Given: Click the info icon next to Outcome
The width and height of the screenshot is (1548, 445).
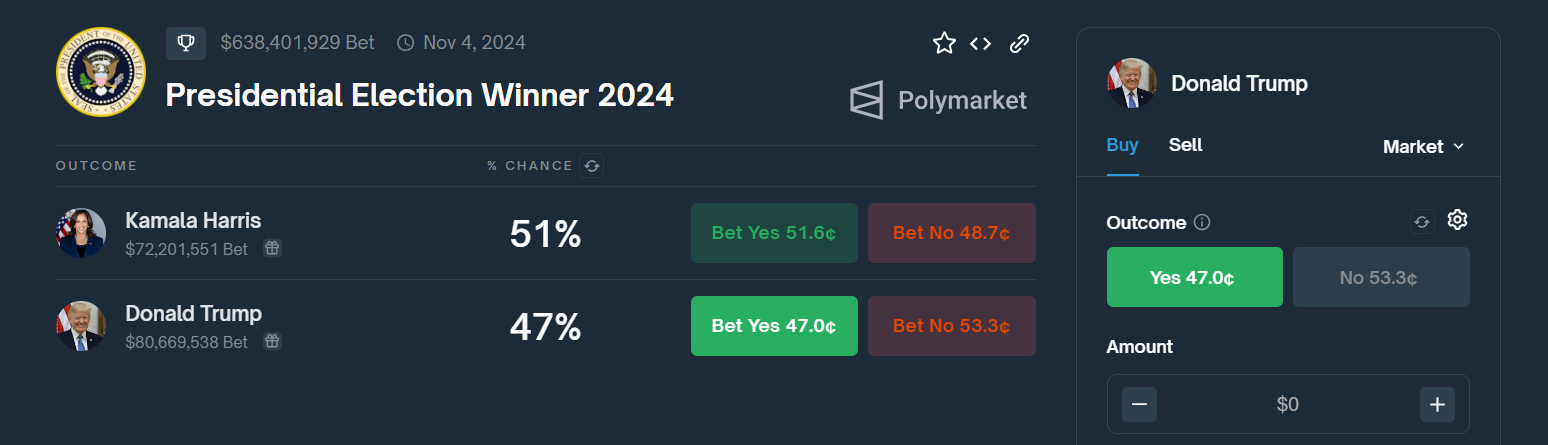Looking at the screenshot, I should pos(1202,222).
